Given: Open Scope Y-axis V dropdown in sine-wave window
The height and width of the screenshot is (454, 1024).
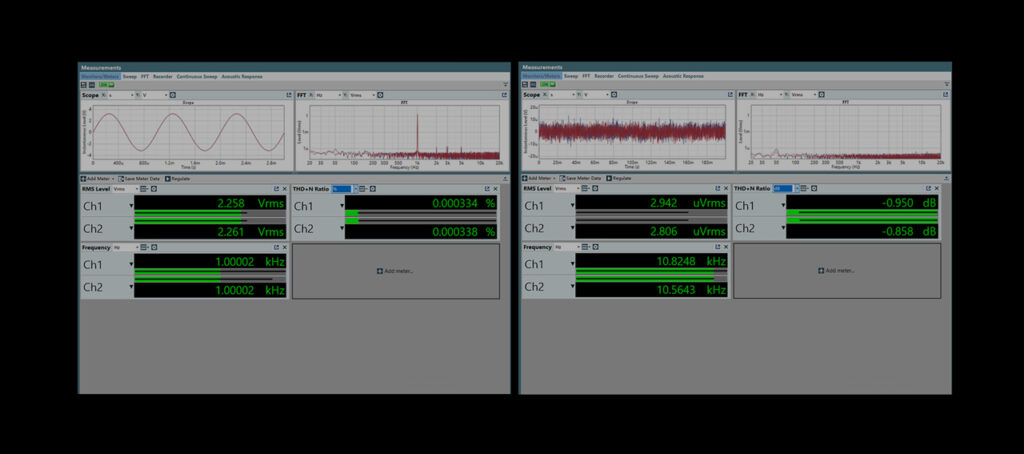Looking at the screenshot, I should pyautogui.click(x=155, y=95).
